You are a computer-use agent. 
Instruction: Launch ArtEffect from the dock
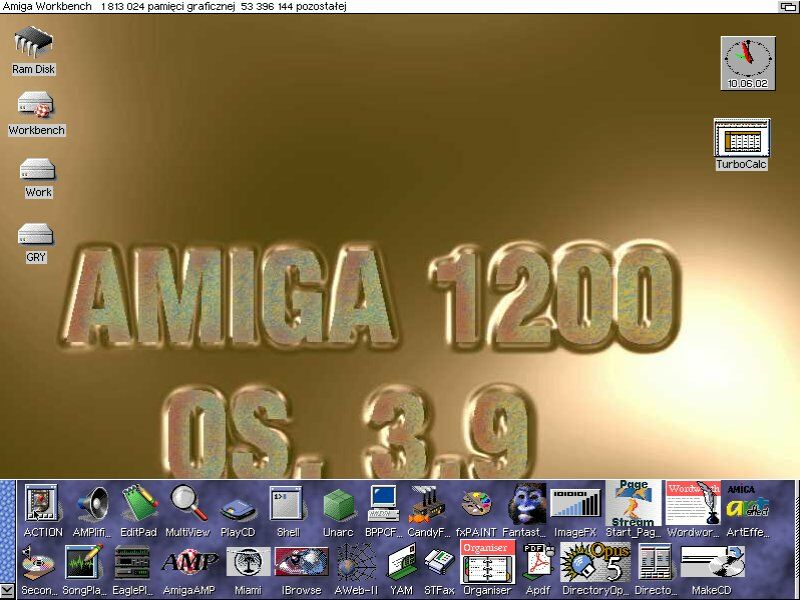tap(748, 511)
